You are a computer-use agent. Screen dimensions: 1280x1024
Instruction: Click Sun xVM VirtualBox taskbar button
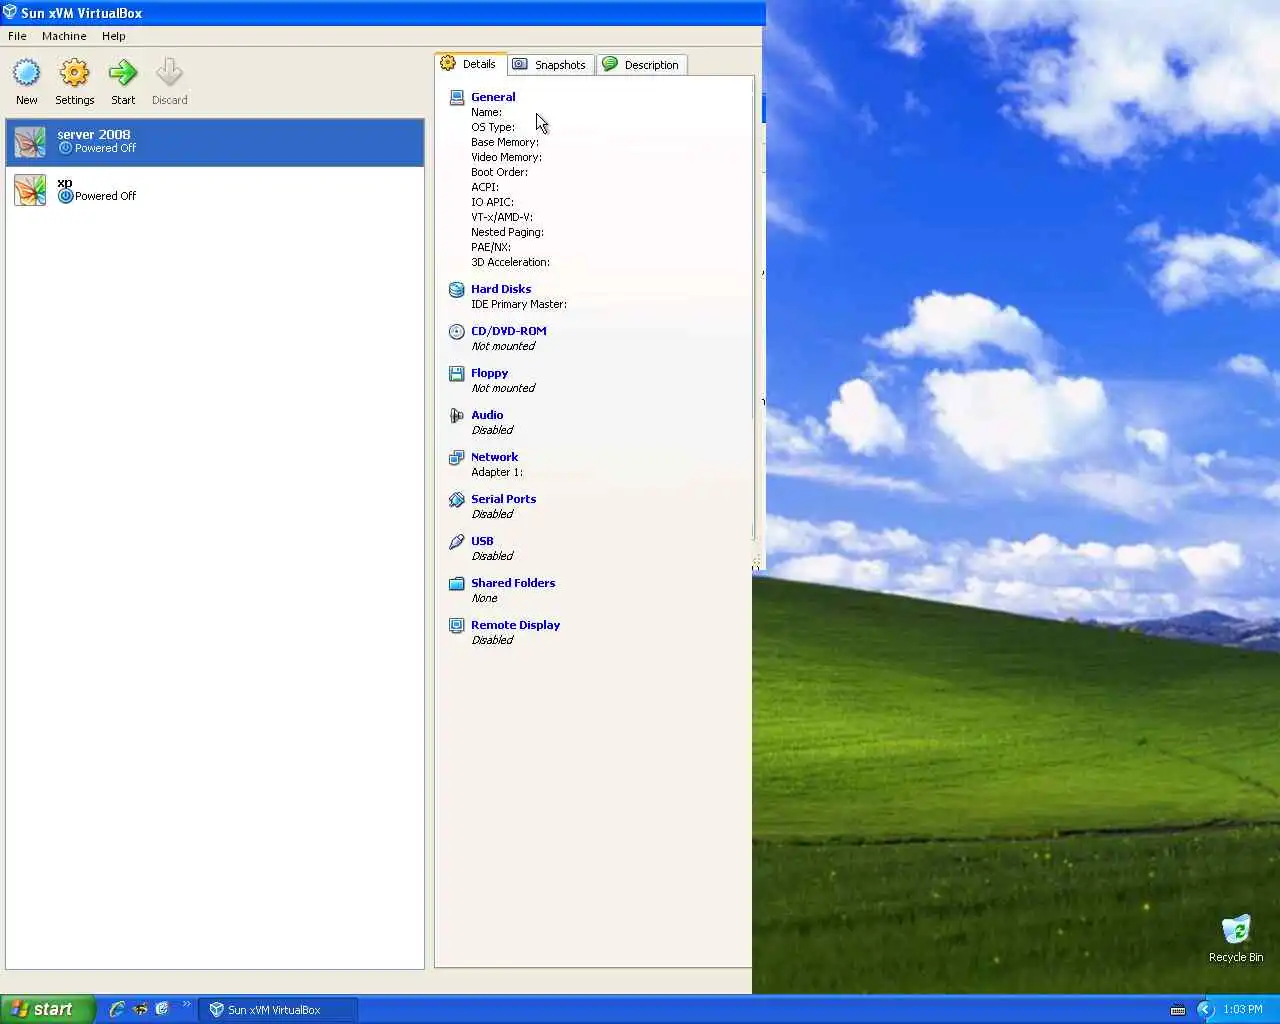[277, 1010]
